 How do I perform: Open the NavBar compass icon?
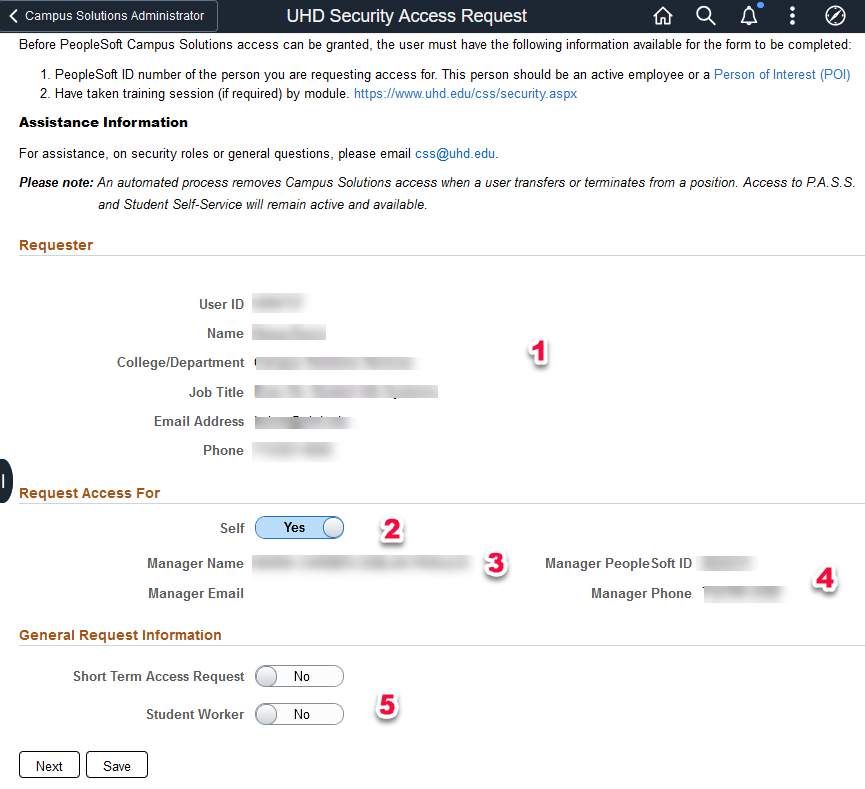pos(835,16)
